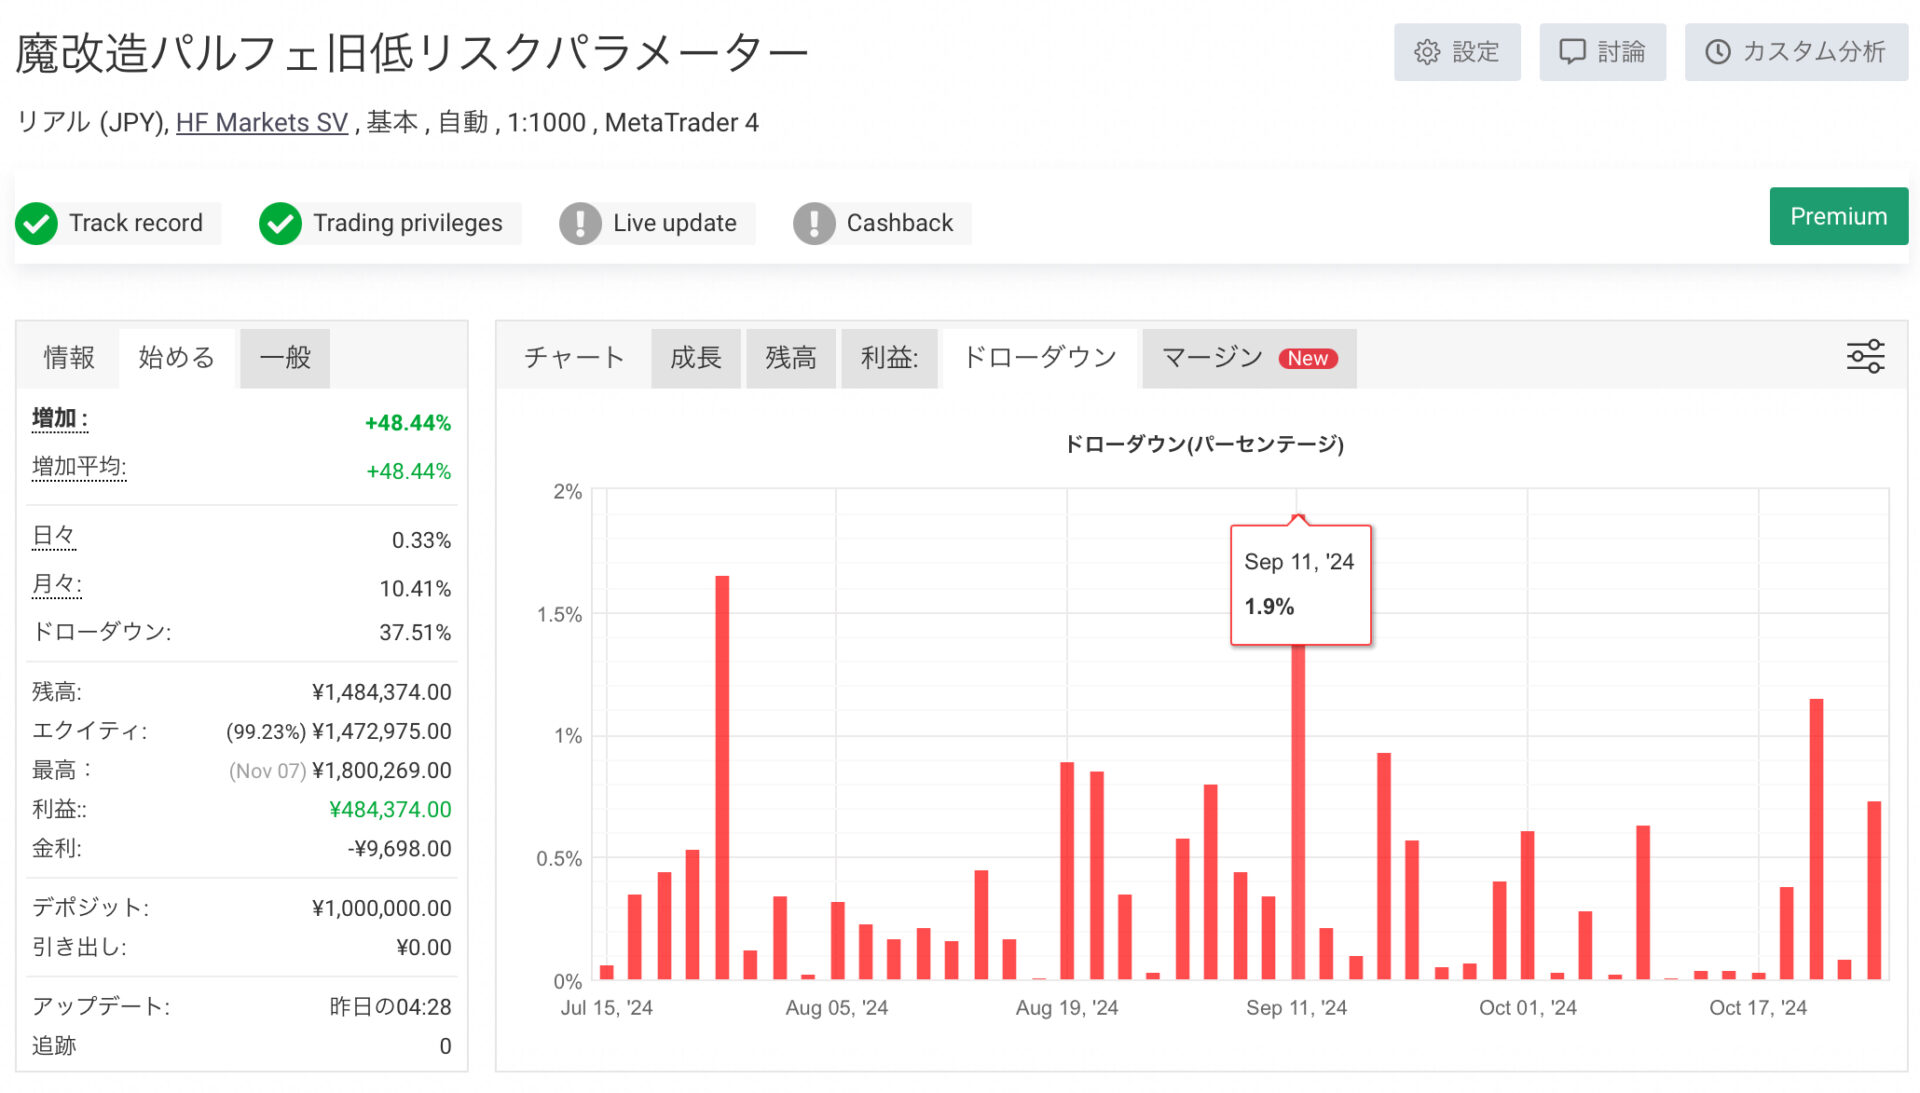Viewport: 1920px width, 1093px height.
Task: Click the 37.51% drawdown value
Action: pos(415,632)
